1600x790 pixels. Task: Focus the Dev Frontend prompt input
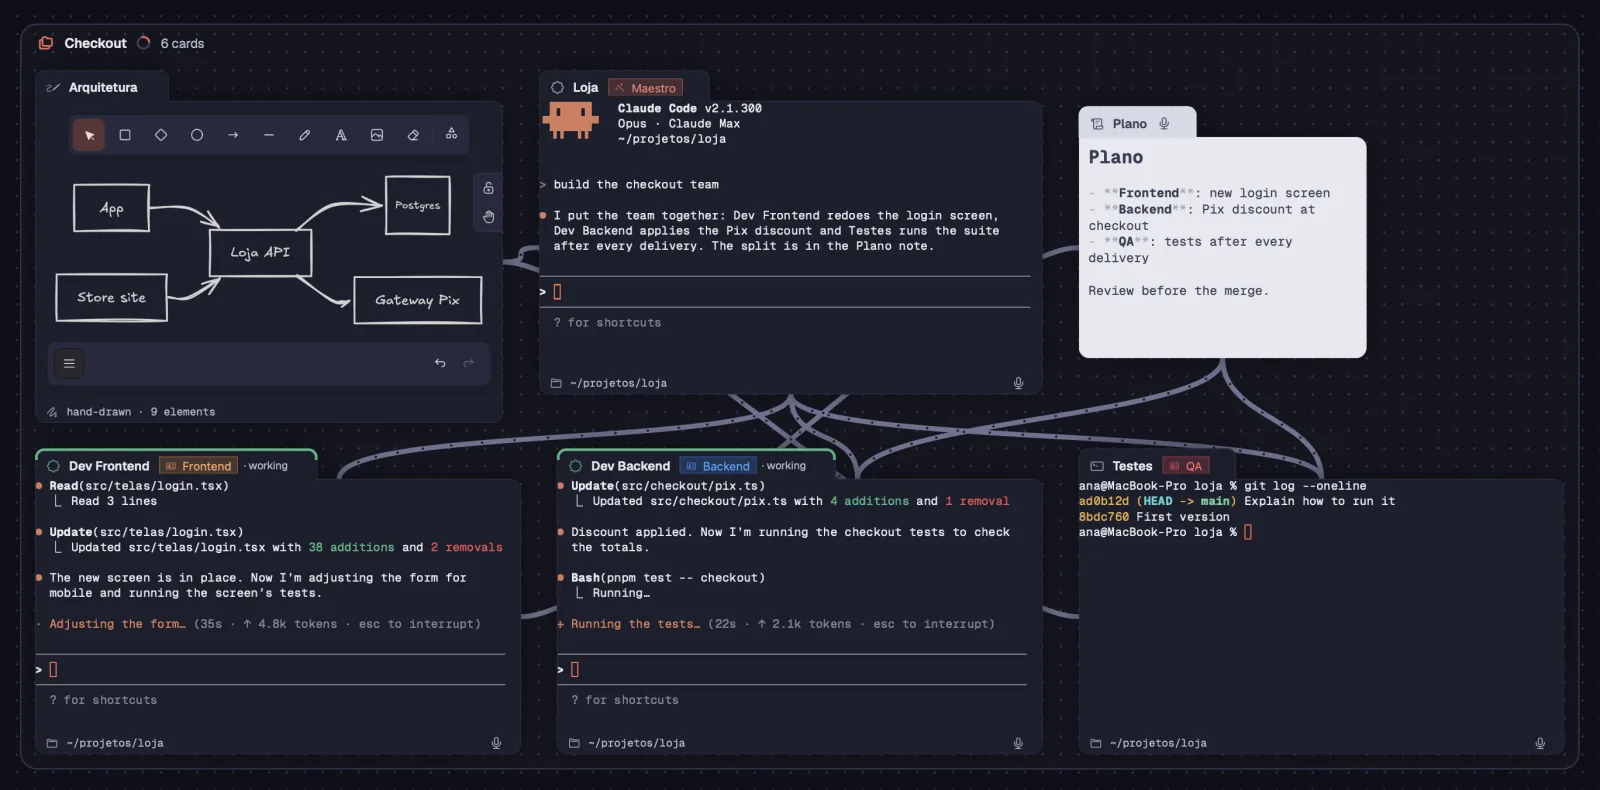(x=270, y=670)
